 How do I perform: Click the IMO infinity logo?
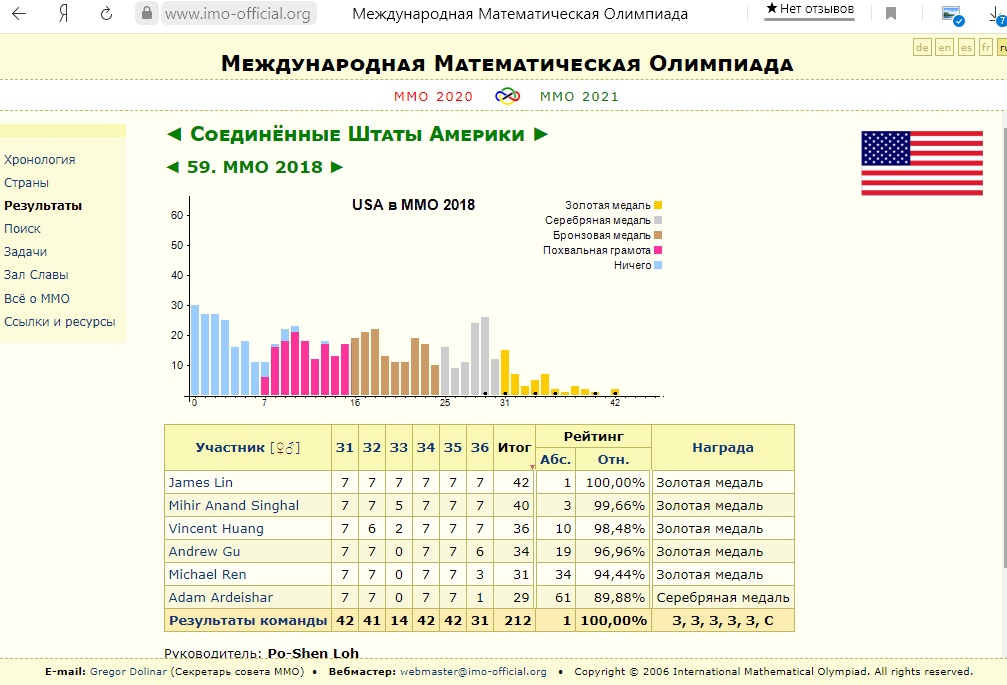click(507, 96)
